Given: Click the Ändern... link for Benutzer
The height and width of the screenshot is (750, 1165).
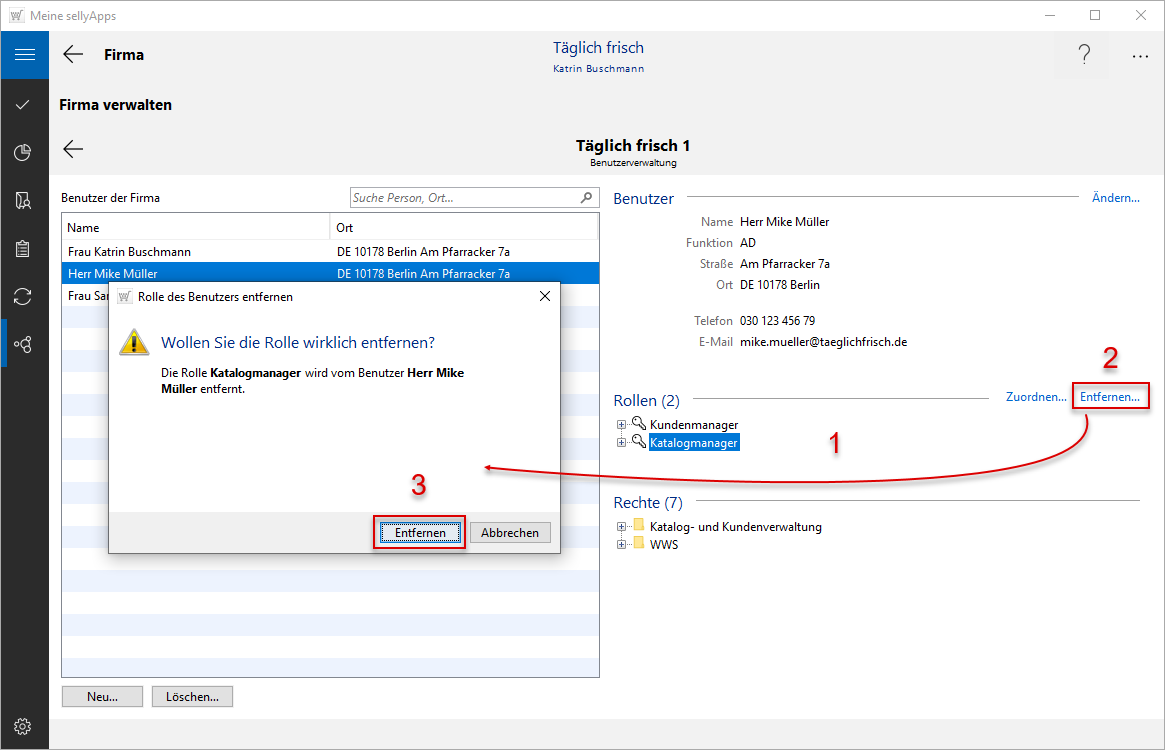Looking at the screenshot, I should tap(1115, 198).
